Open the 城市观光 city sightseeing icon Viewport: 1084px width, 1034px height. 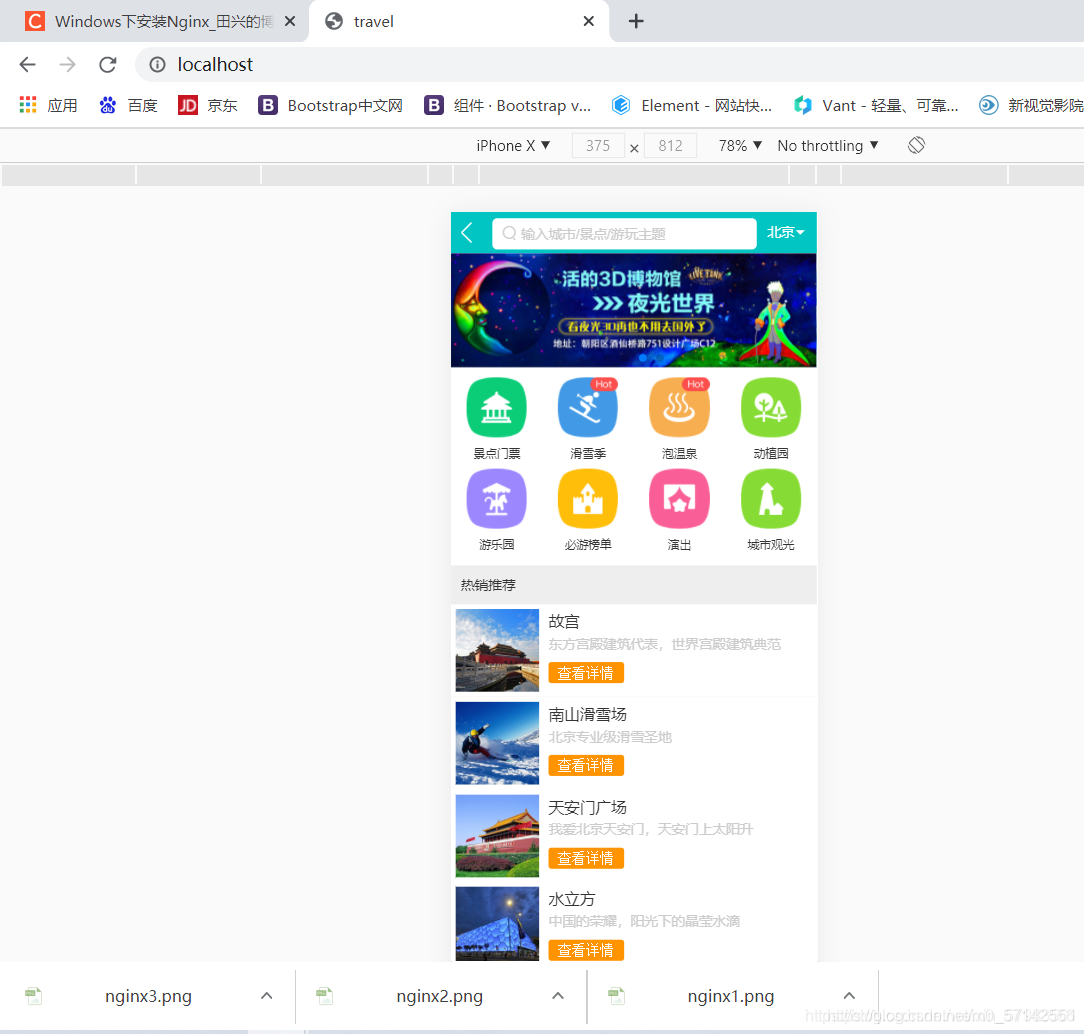point(771,499)
